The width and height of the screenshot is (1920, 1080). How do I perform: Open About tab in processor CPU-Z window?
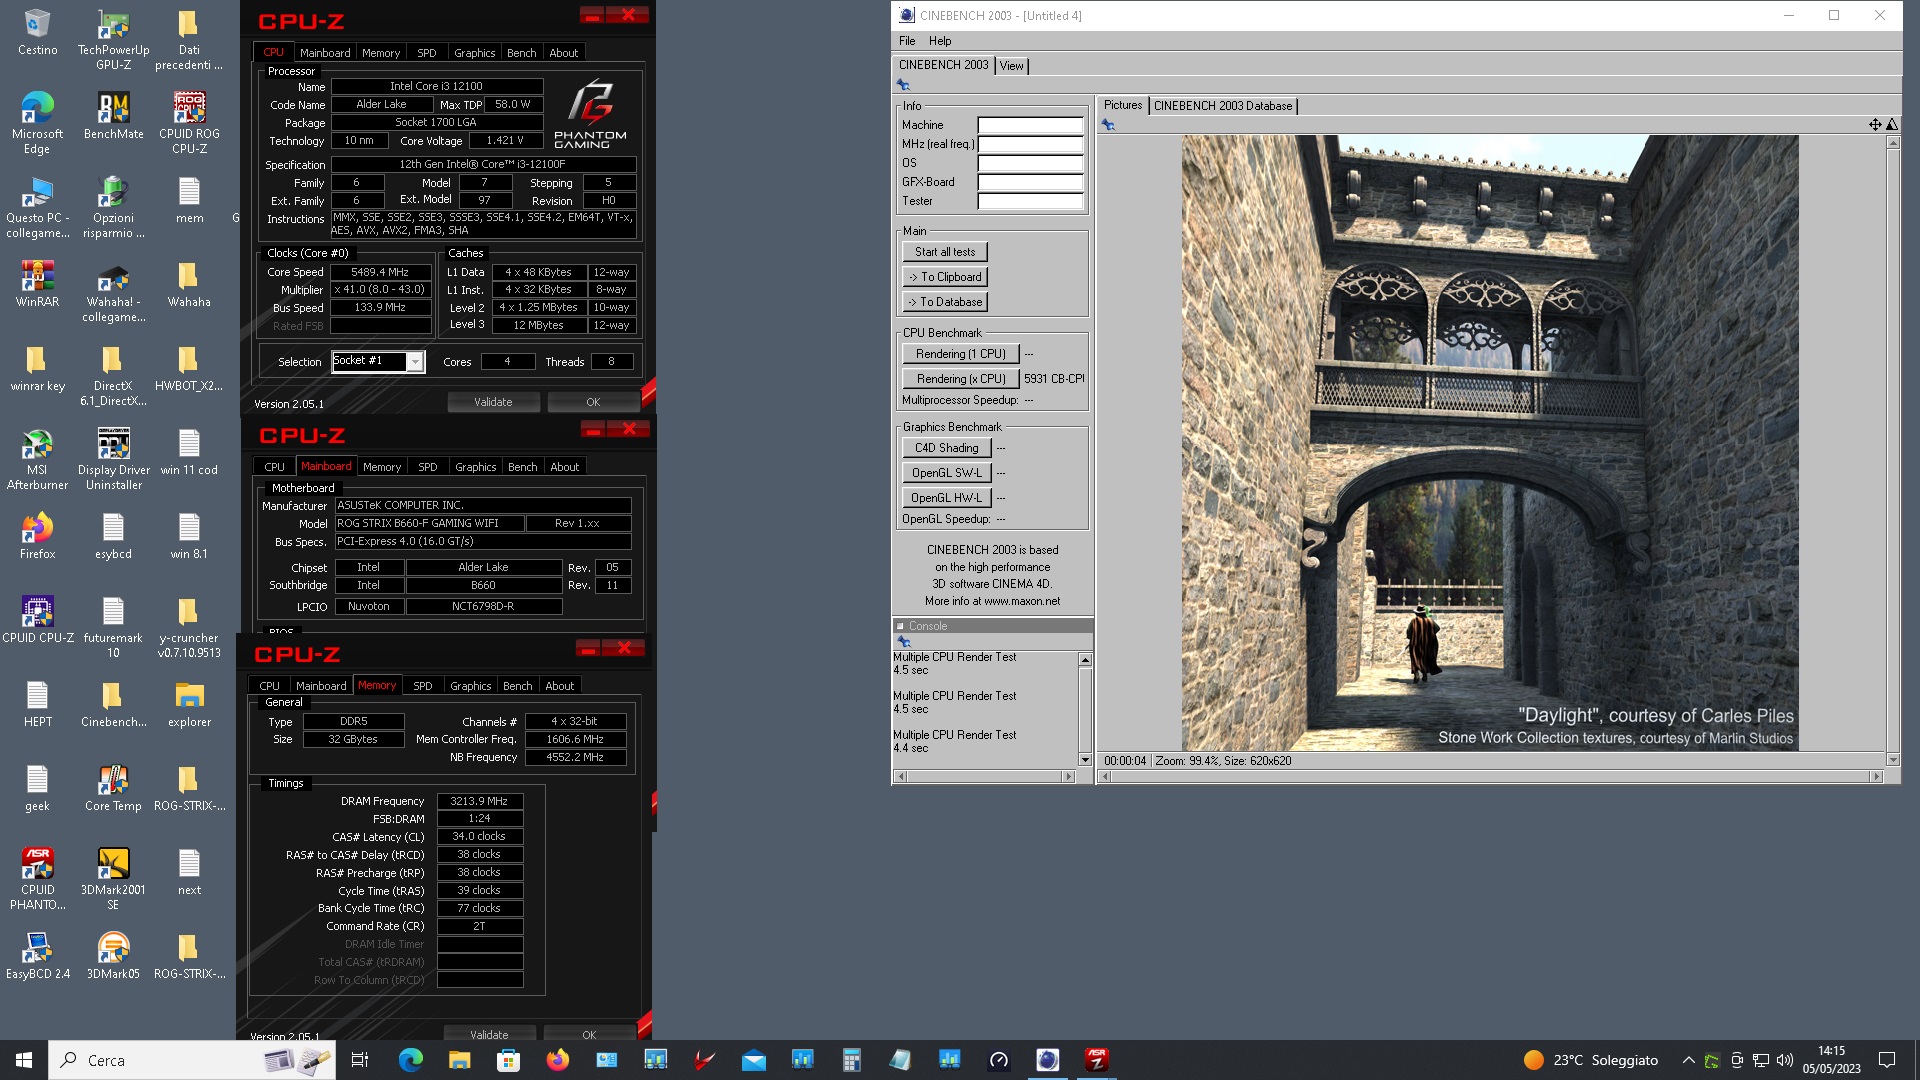(564, 53)
